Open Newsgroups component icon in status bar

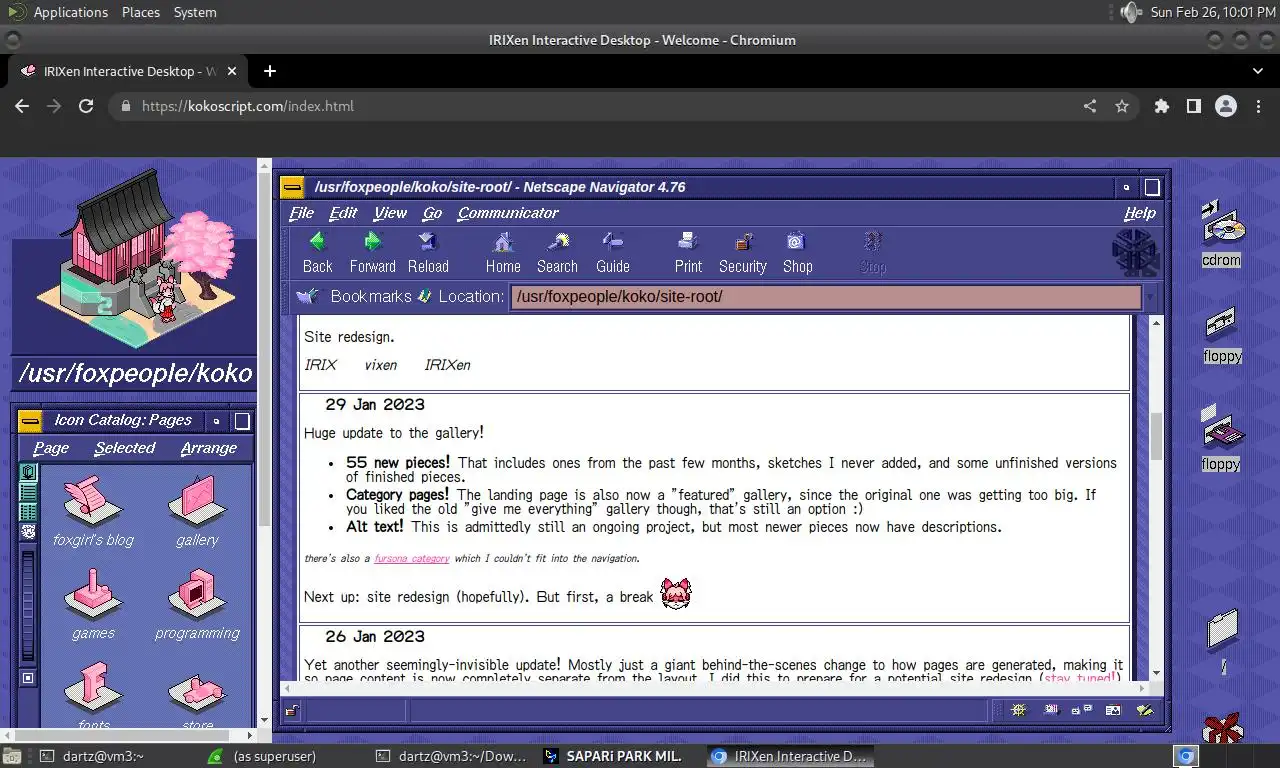pos(1081,710)
